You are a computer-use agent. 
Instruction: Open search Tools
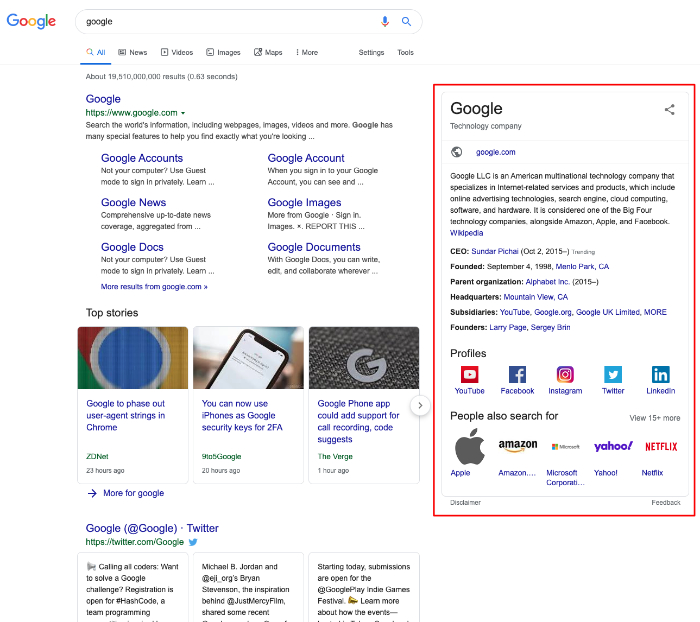click(x=405, y=52)
